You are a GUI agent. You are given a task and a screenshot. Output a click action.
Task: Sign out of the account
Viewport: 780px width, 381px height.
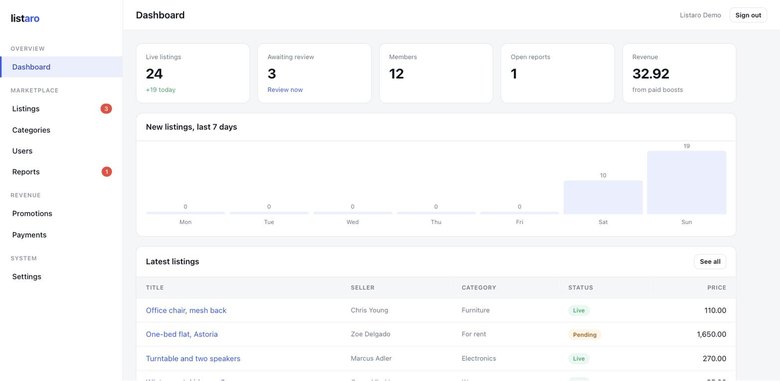[748, 15]
